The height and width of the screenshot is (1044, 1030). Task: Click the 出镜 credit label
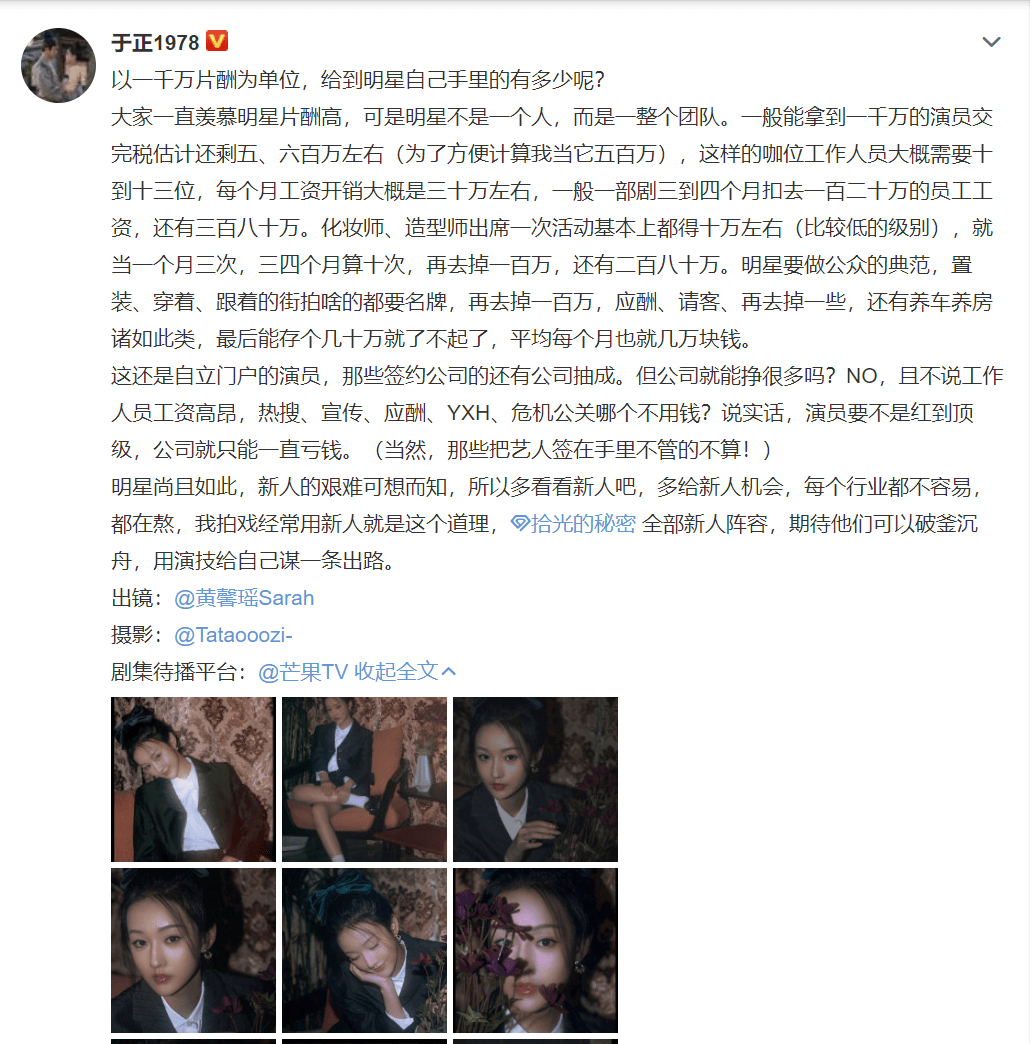[136, 598]
